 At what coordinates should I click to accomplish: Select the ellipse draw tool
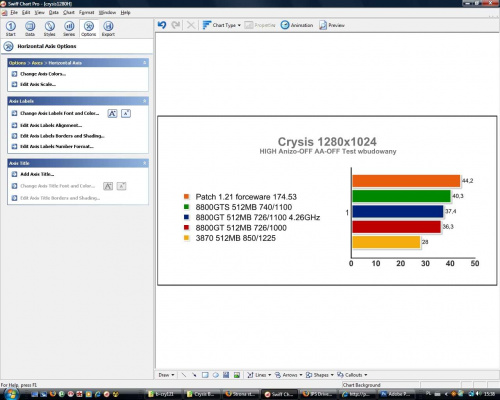216,375
